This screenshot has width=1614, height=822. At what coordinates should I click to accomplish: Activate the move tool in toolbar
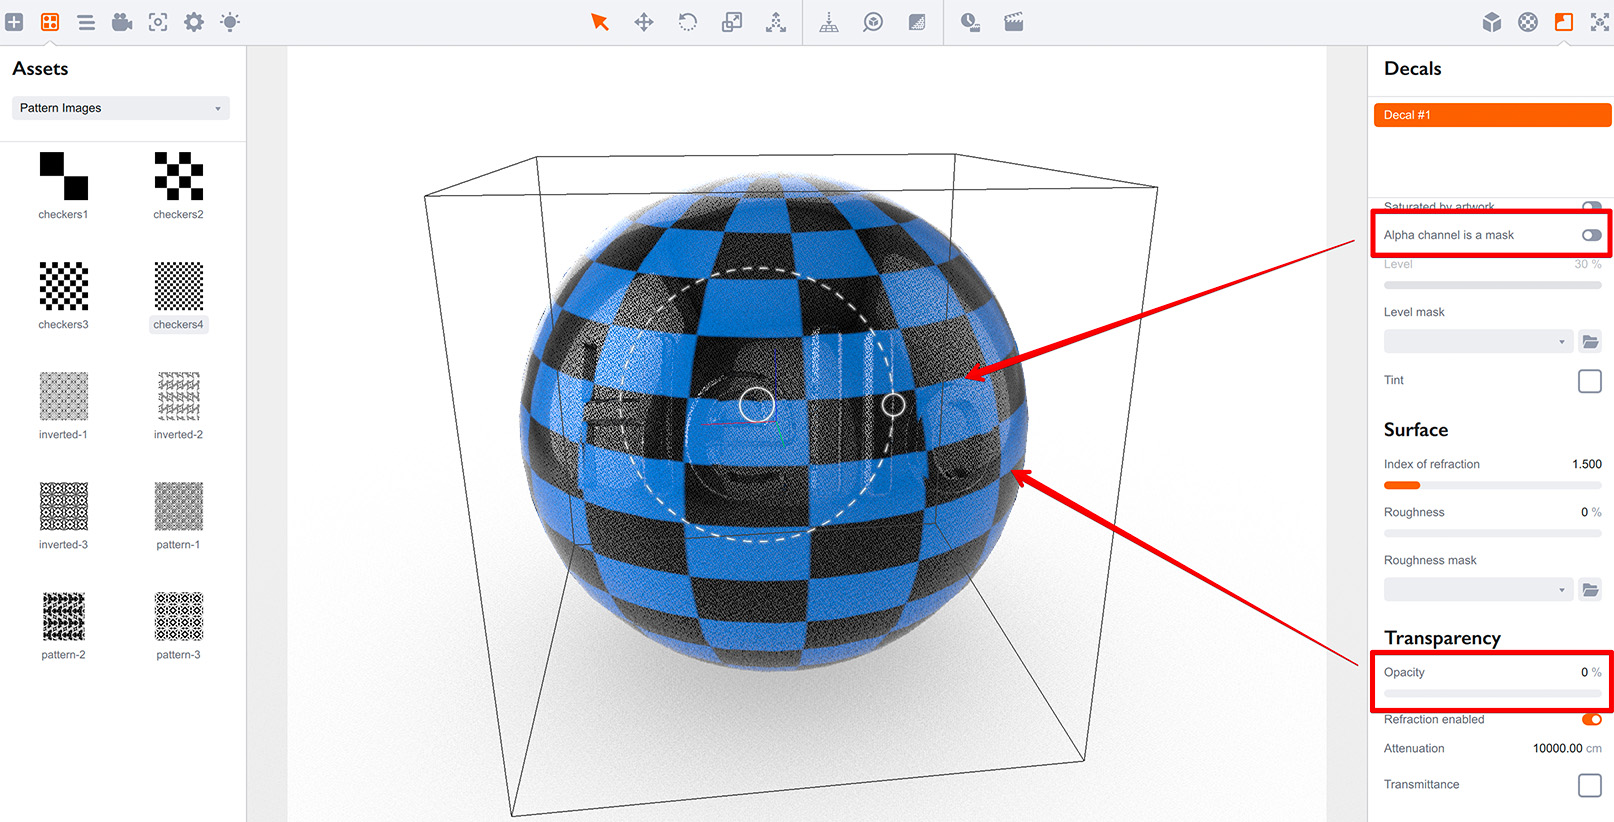coord(644,22)
